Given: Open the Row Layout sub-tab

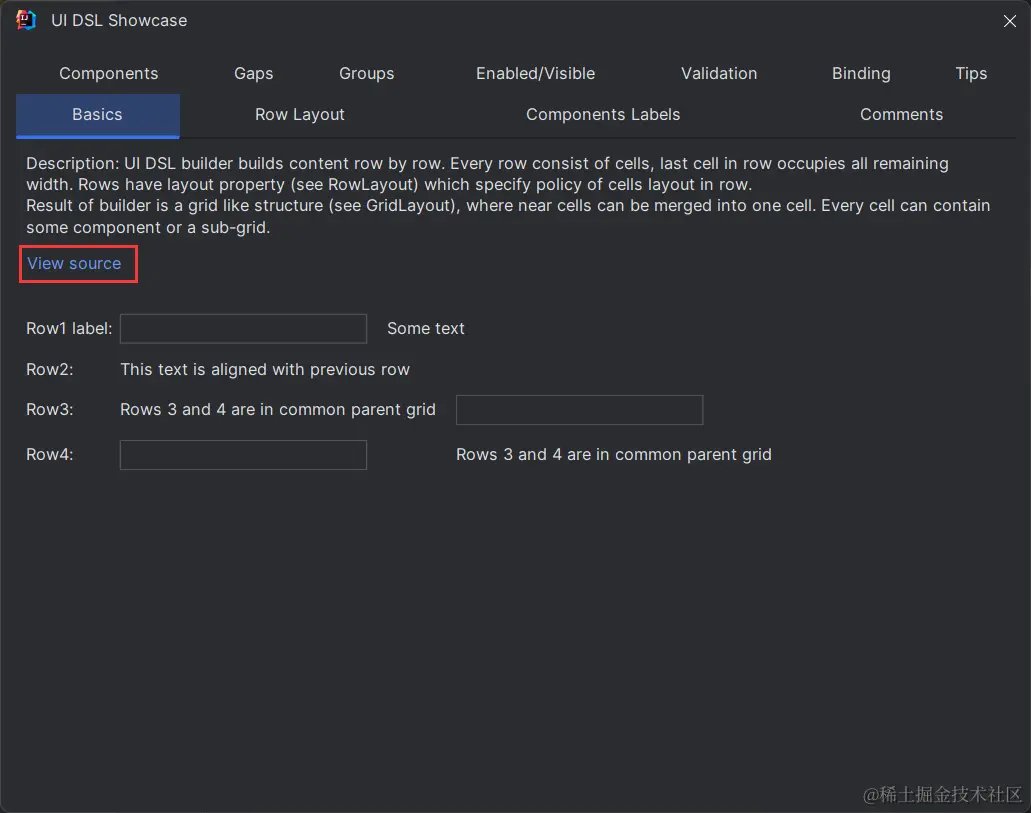Looking at the screenshot, I should [x=299, y=115].
